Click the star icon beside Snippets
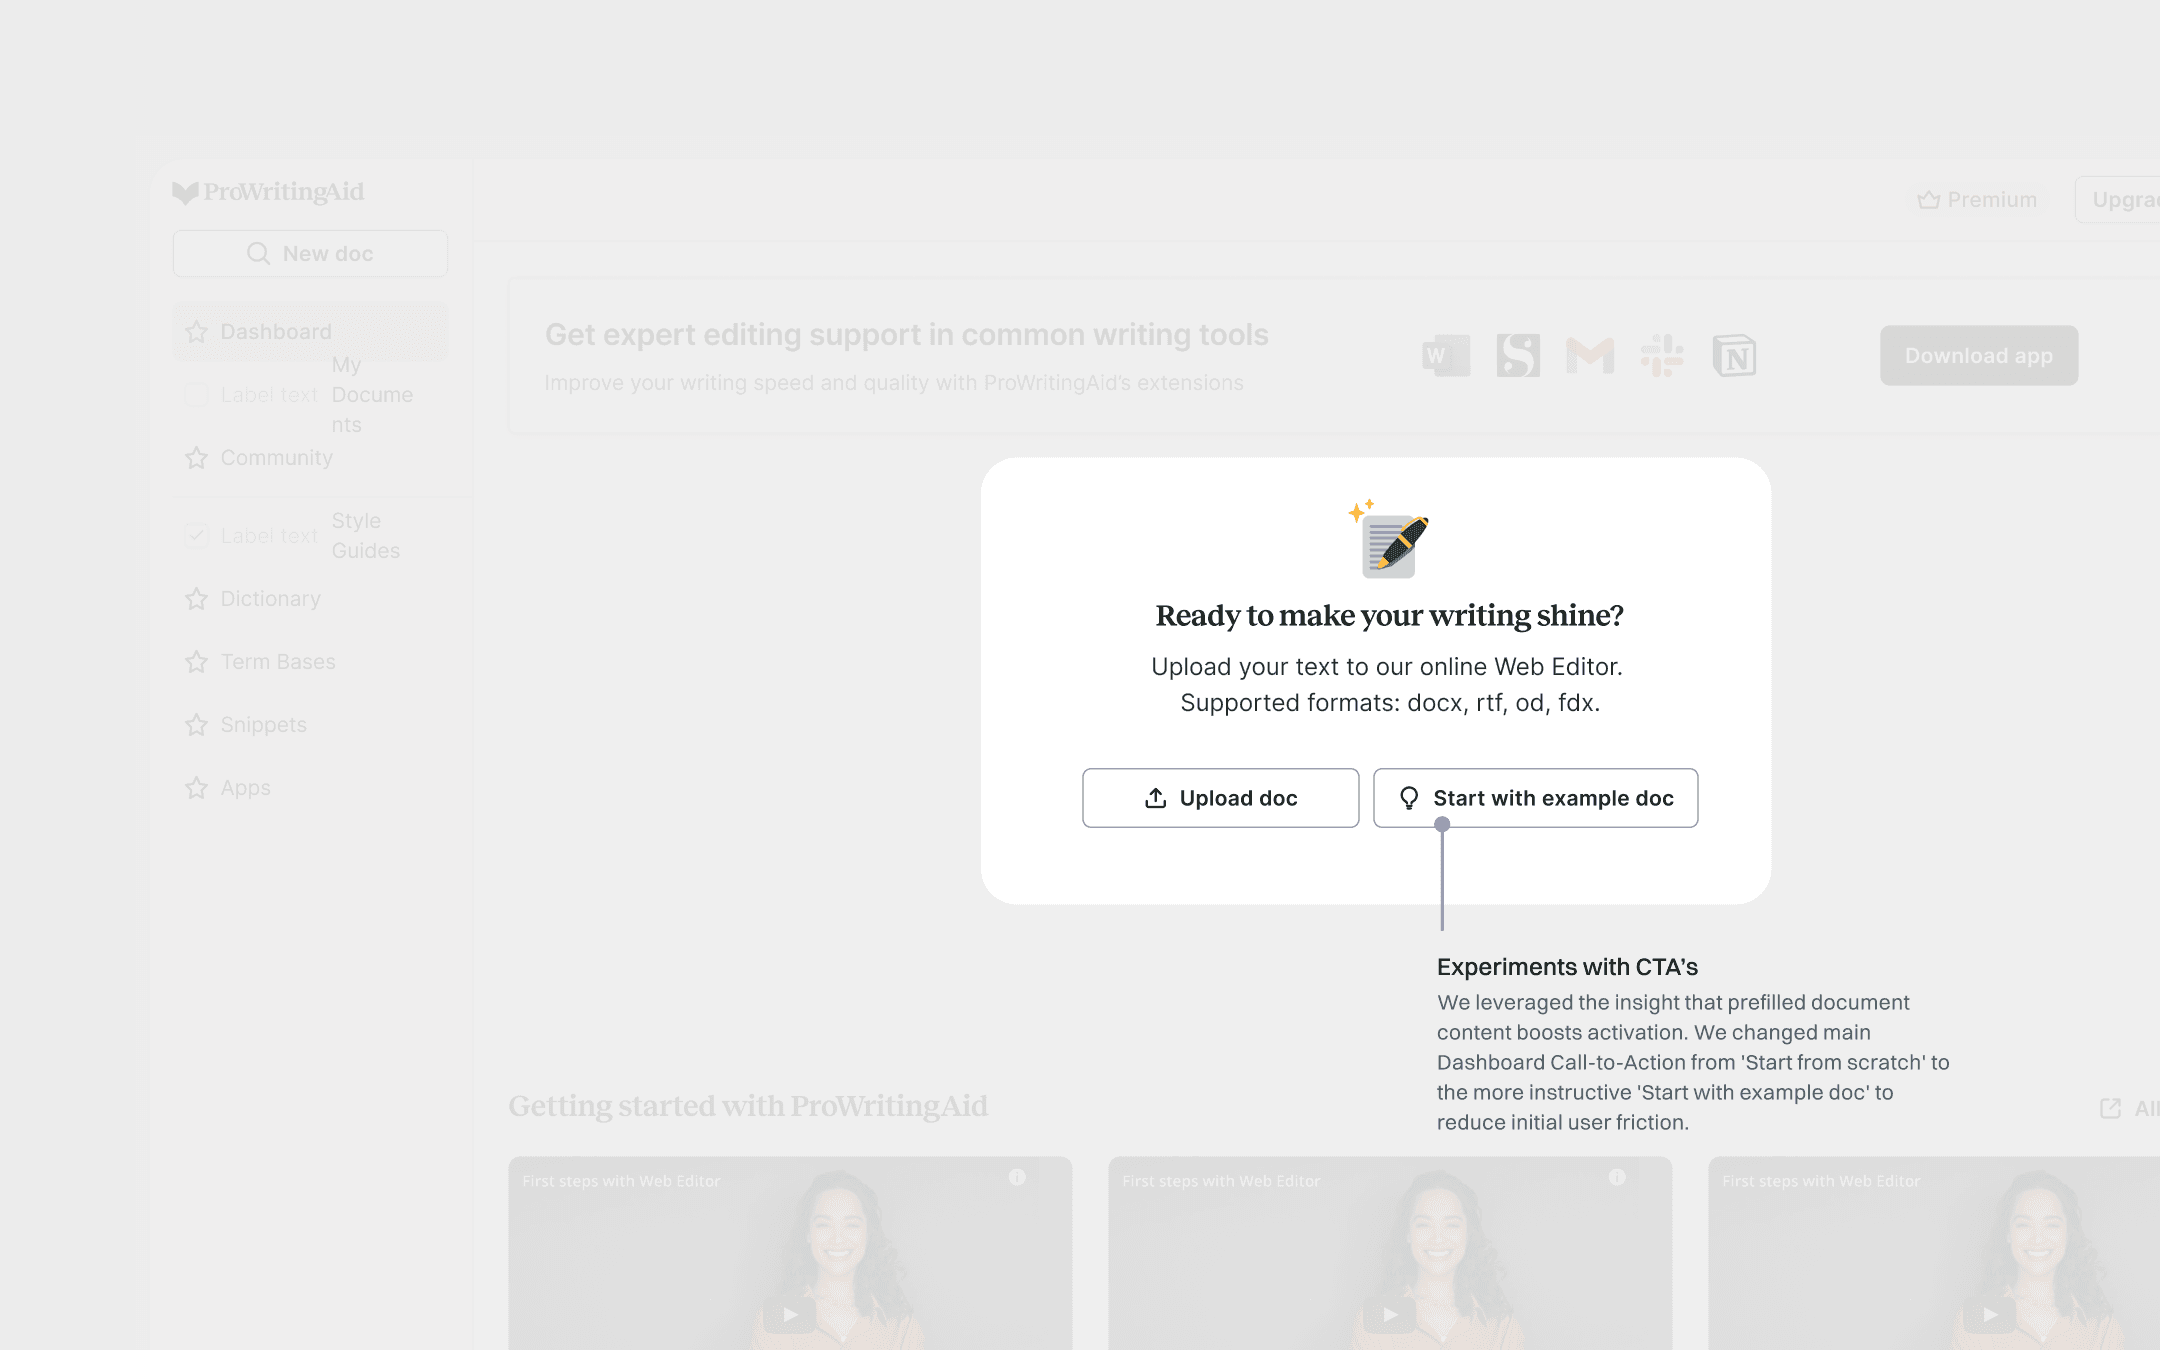2160x1350 pixels. coord(196,725)
